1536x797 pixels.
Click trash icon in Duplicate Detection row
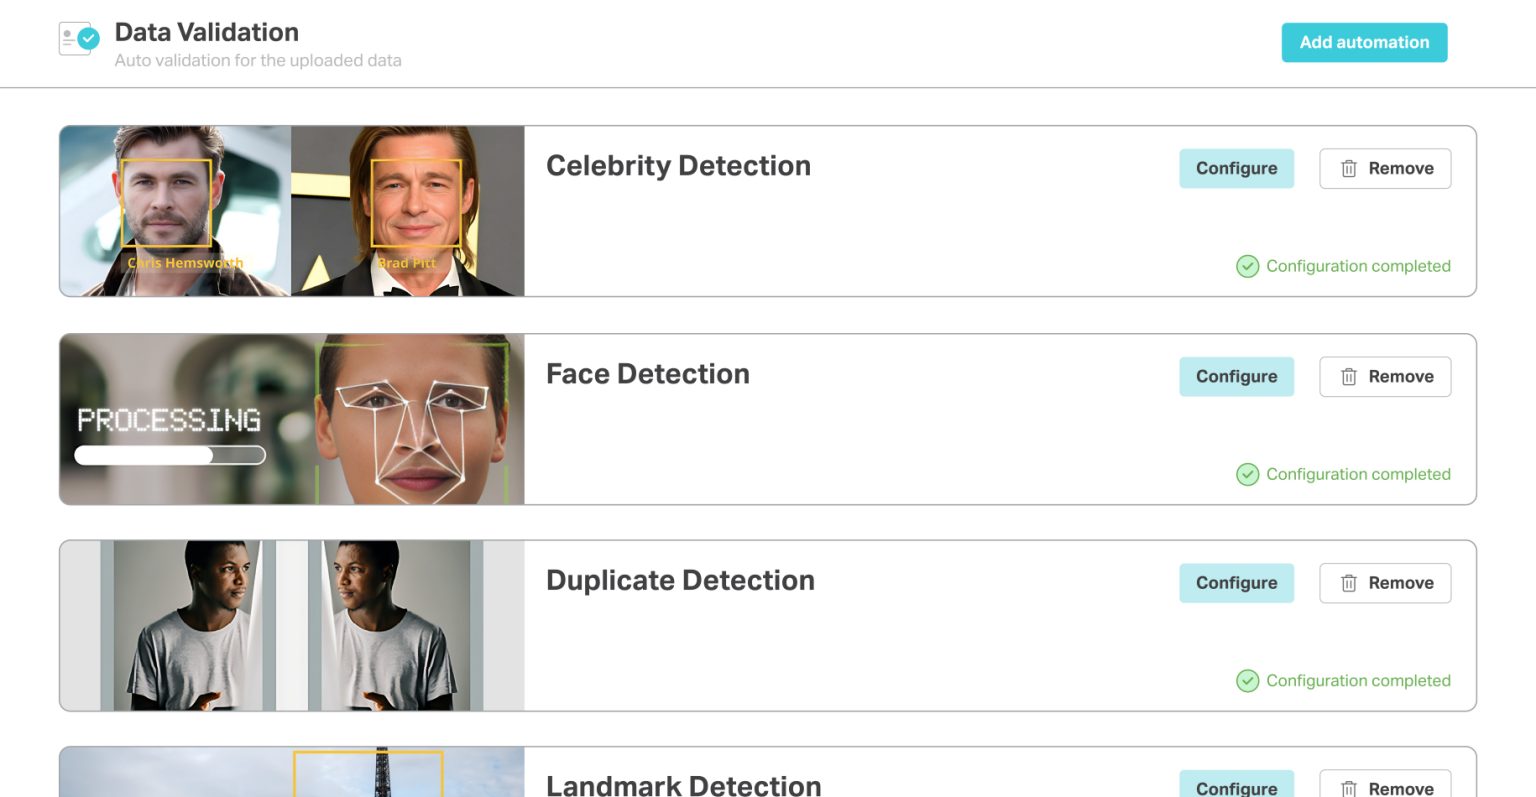1348,583
